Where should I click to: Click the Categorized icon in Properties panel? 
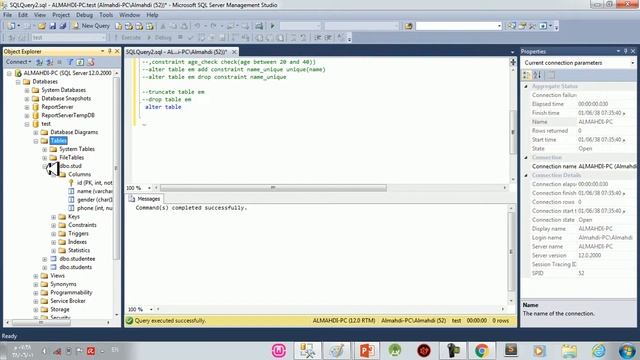(527, 75)
